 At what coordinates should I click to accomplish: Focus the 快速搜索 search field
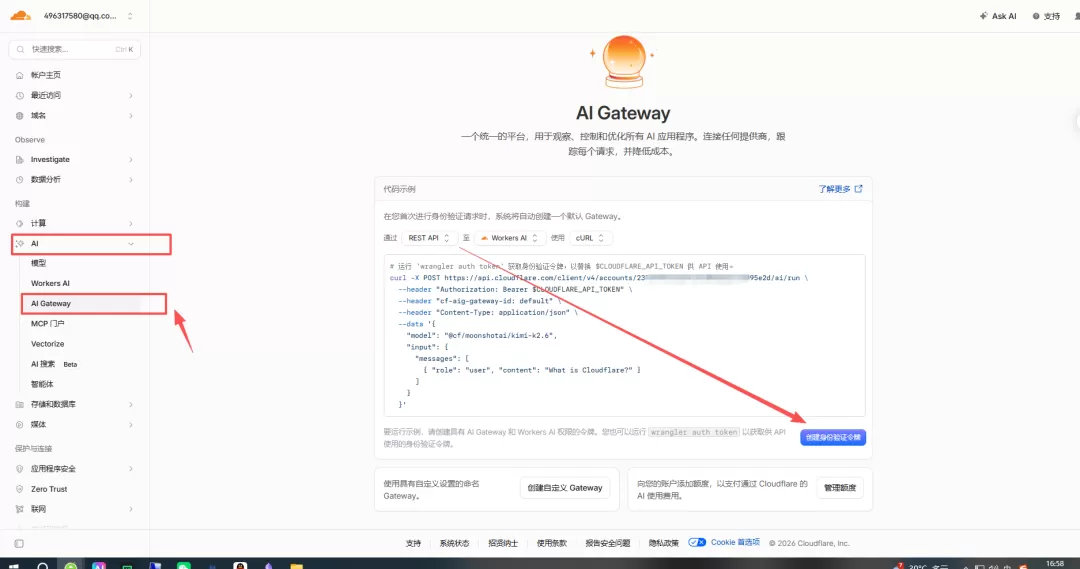pyautogui.click(x=74, y=49)
